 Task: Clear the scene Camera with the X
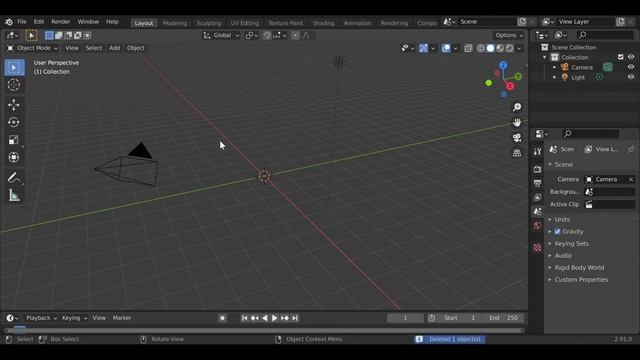point(631,180)
